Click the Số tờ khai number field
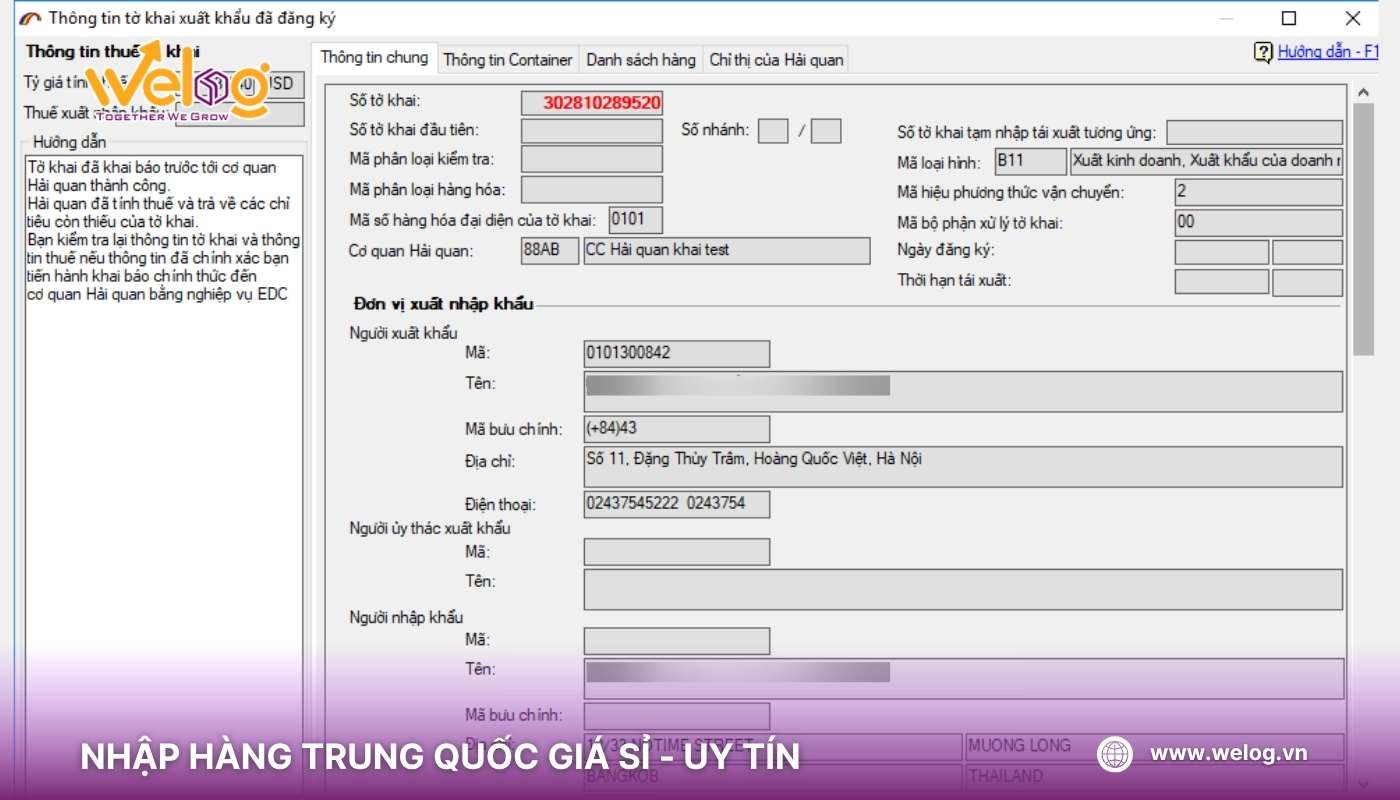The image size is (1400, 800). (592, 102)
